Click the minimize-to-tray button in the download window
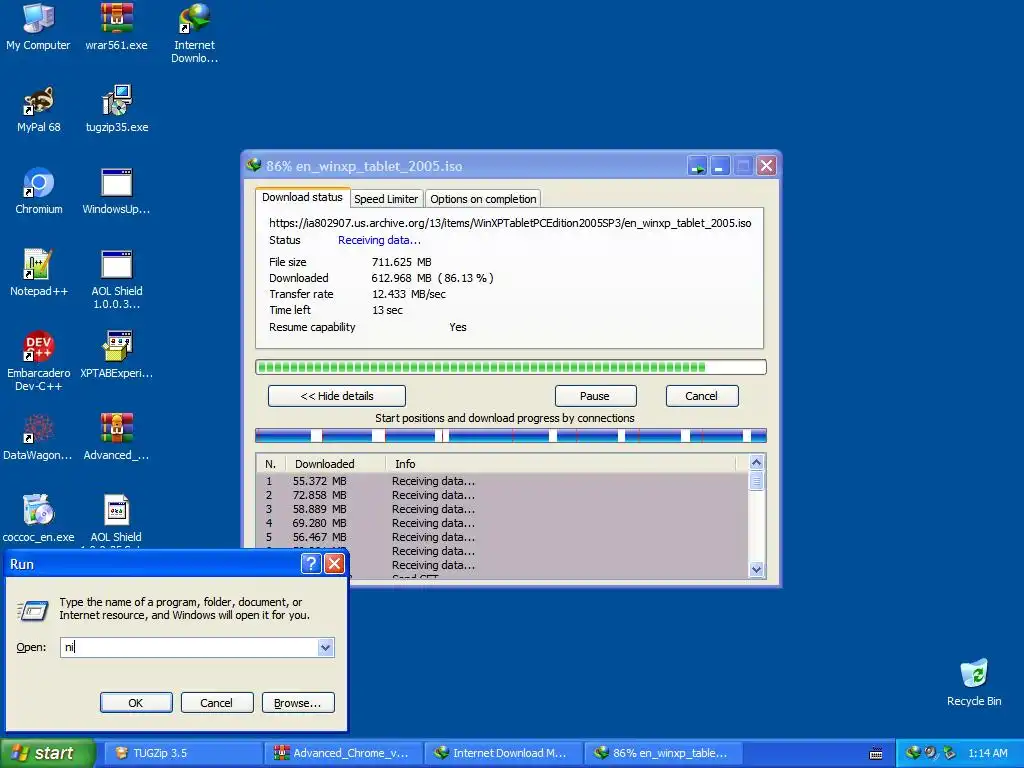Screen dimensions: 1024x768 click(x=697, y=166)
